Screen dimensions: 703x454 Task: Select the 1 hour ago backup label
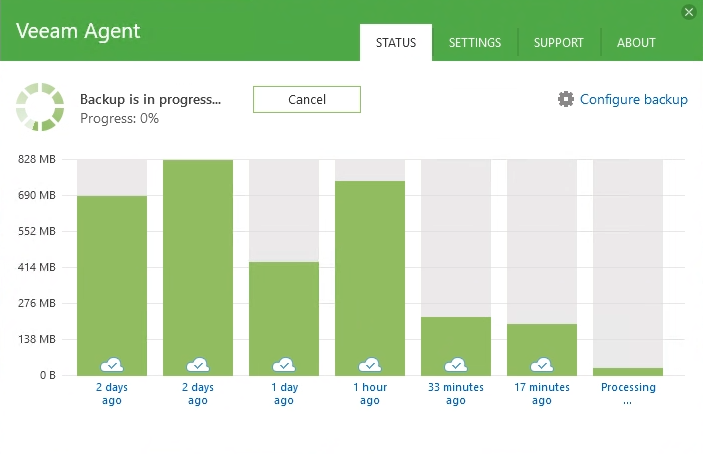(x=370, y=394)
